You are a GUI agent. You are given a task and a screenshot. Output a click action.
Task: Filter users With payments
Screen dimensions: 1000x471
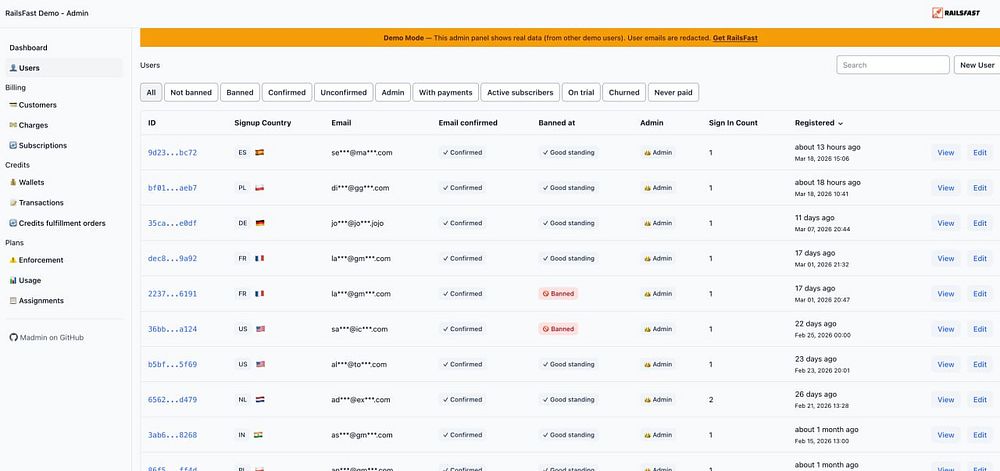tap(446, 92)
